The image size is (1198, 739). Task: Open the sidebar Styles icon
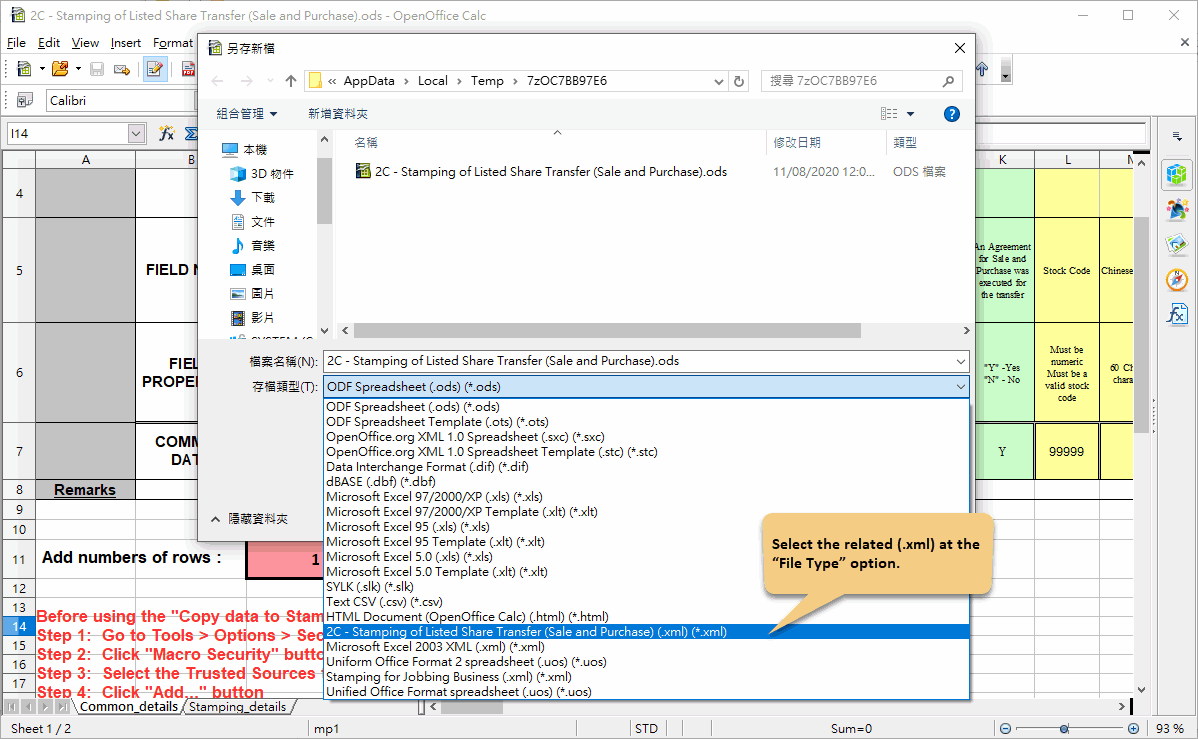[x=1177, y=209]
